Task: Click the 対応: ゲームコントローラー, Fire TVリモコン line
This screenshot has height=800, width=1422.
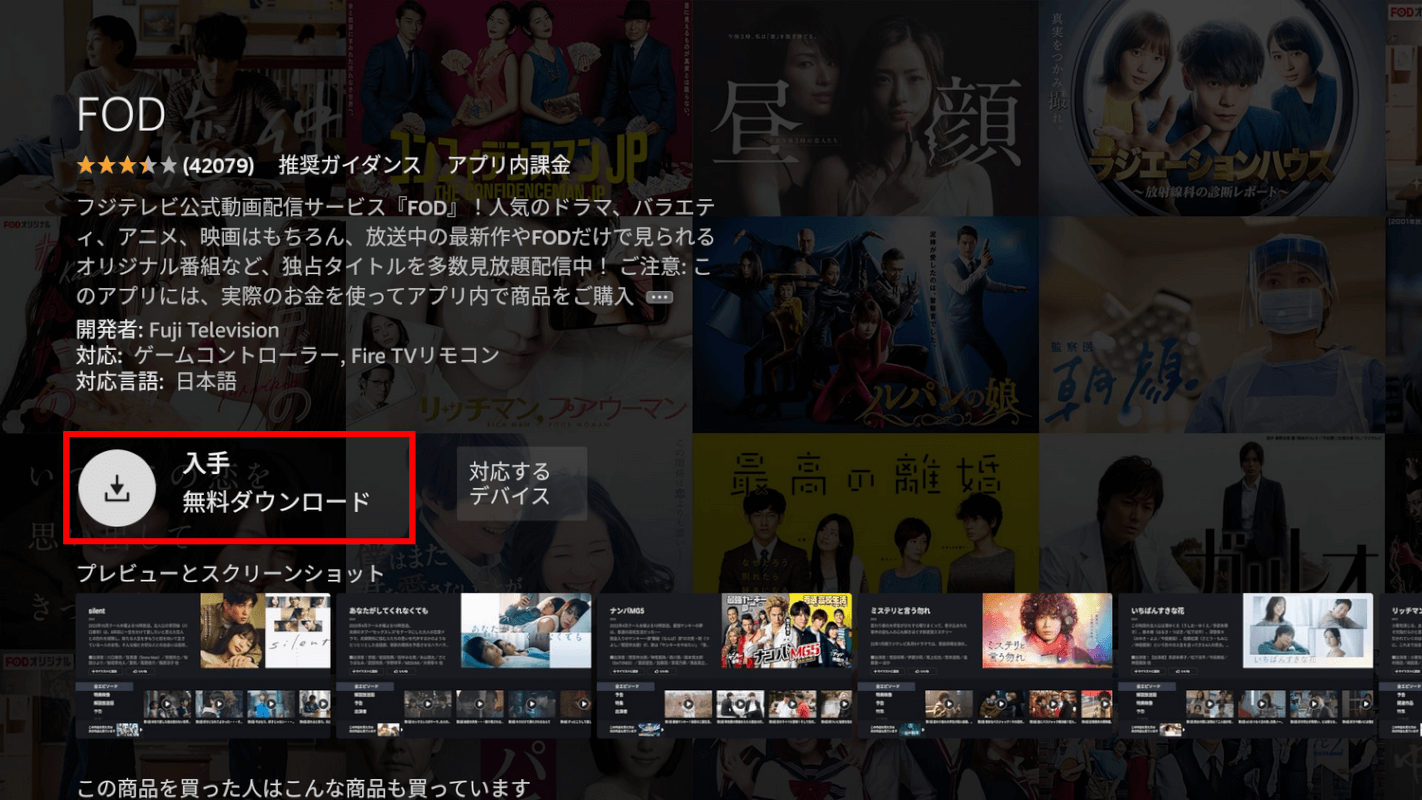Action: pos(288,355)
